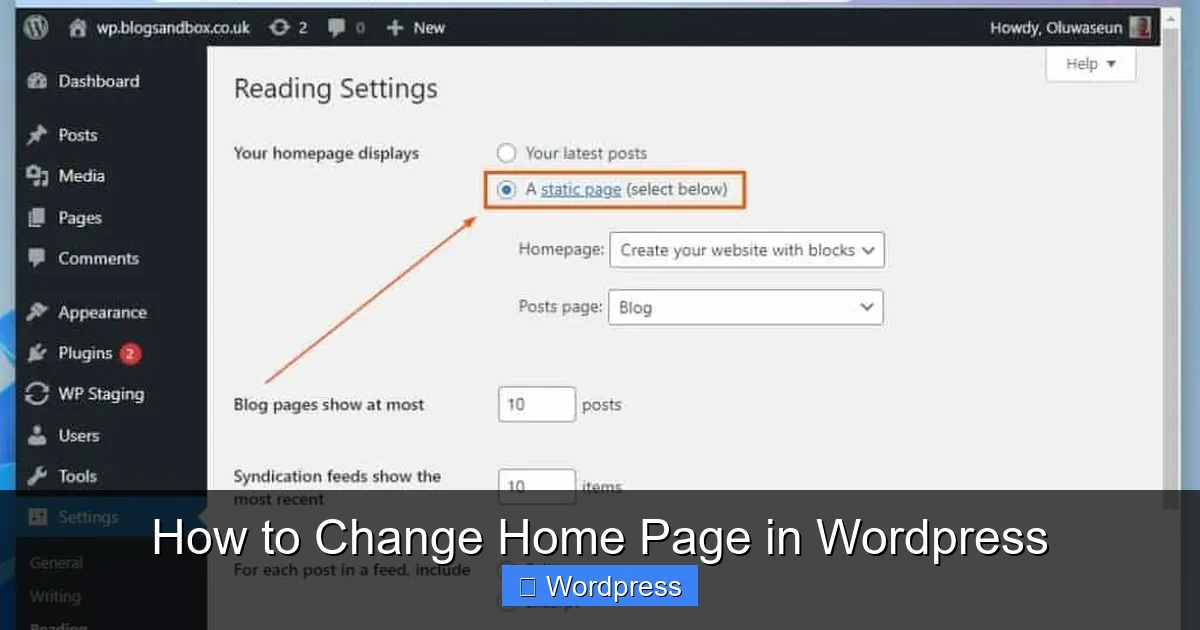1200x630 pixels.
Task: Go to Pages via sidebar icon
Action: [x=35, y=217]
